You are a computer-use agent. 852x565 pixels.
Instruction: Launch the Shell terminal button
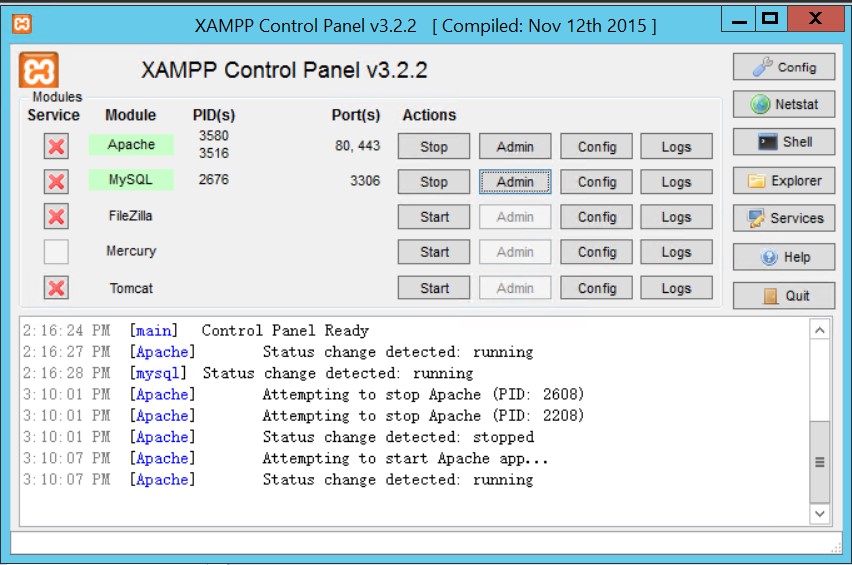(x=784, y=142)
